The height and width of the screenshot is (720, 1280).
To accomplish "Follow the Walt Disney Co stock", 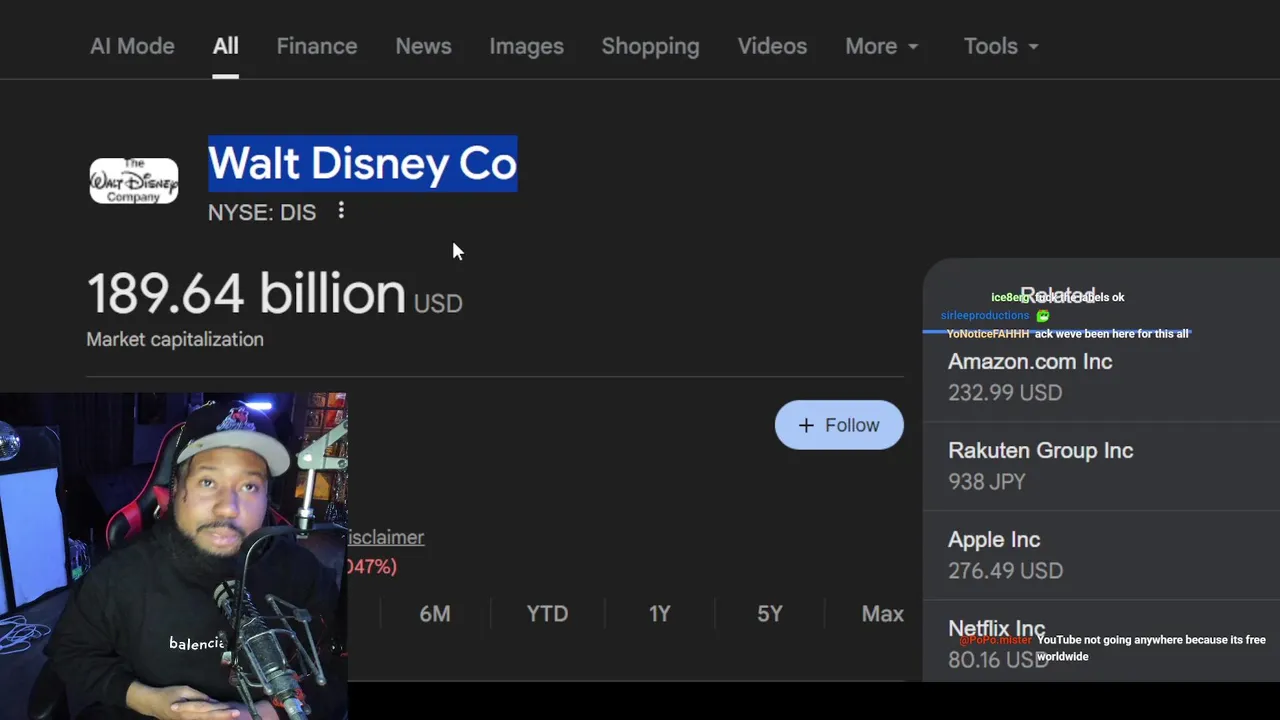I will click(839, 425).
